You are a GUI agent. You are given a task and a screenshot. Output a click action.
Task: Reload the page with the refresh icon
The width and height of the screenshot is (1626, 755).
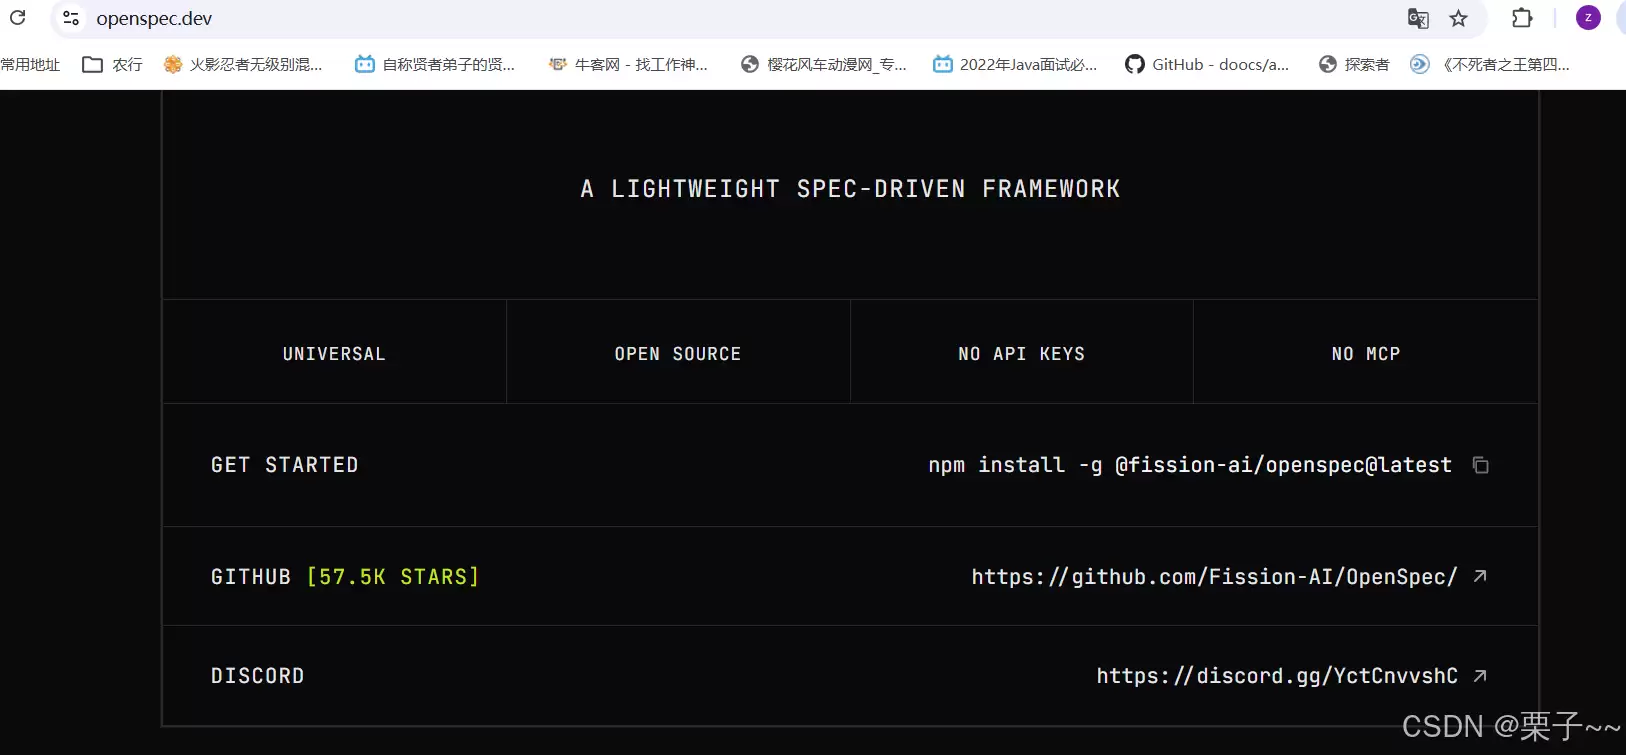(x=18, y=18)
